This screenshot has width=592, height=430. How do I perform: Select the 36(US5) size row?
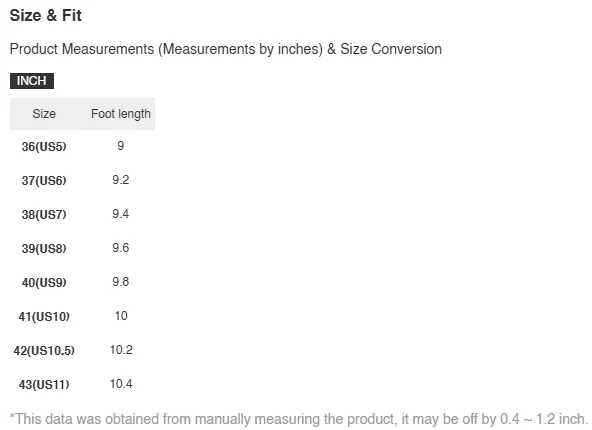(x=82, y=146)
